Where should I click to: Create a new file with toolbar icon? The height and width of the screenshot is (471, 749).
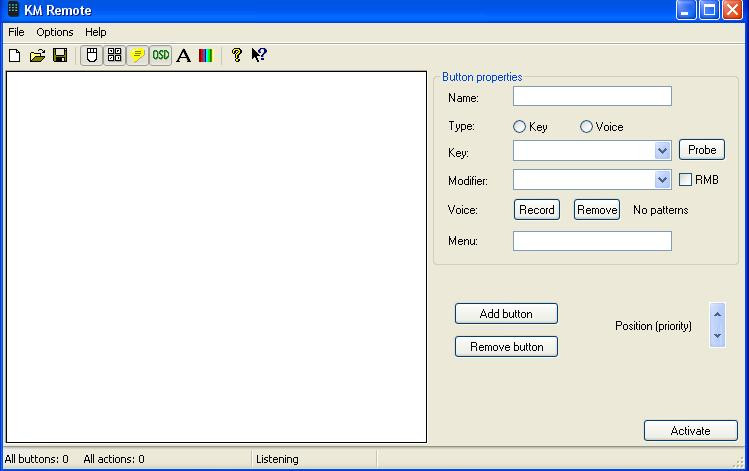[15, 55]
